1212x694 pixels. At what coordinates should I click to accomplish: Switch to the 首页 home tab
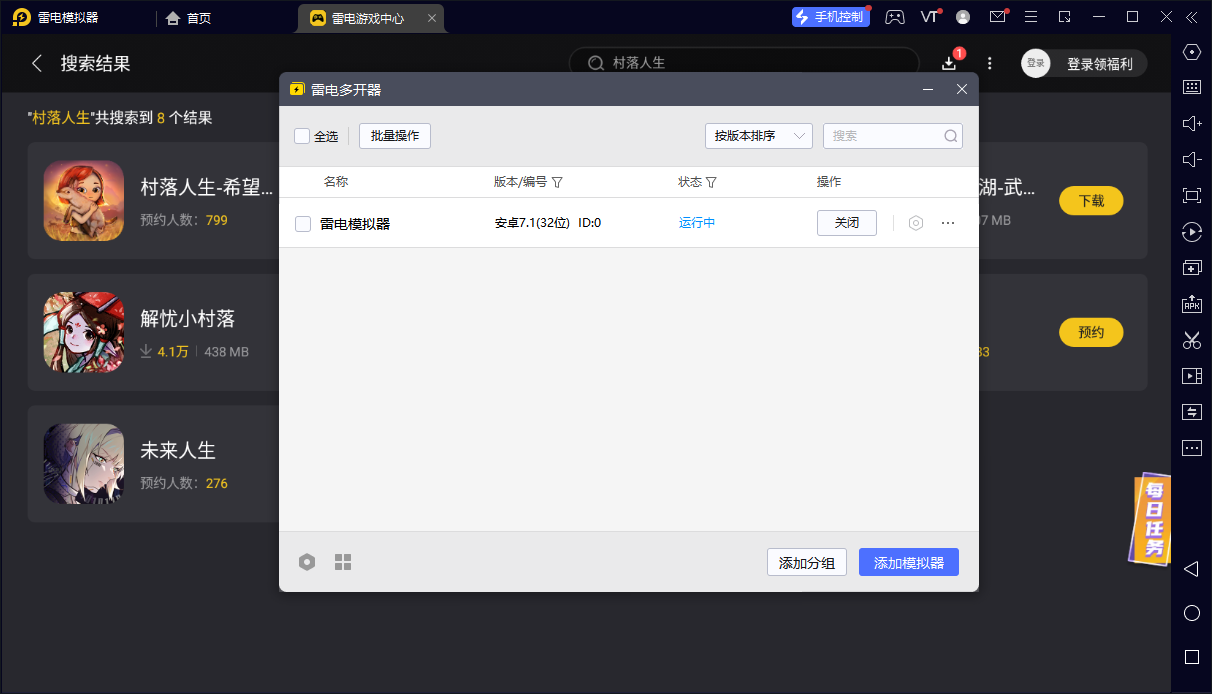pyautogui.click(x=189, y=18)
